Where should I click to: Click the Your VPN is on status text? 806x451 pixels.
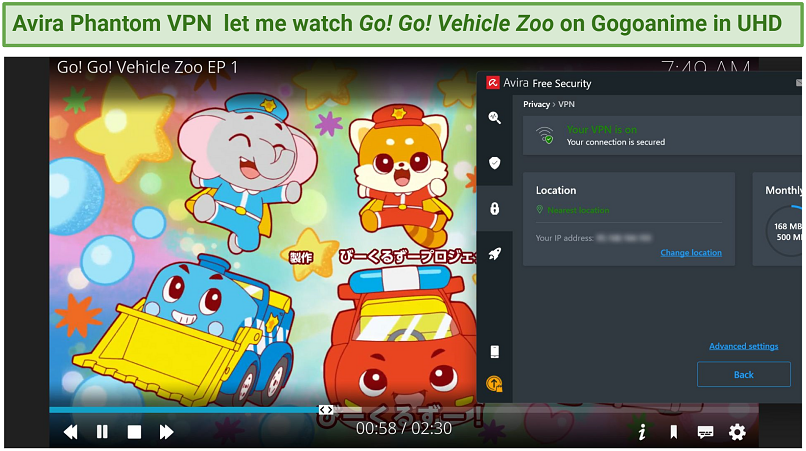pos(602,130)
